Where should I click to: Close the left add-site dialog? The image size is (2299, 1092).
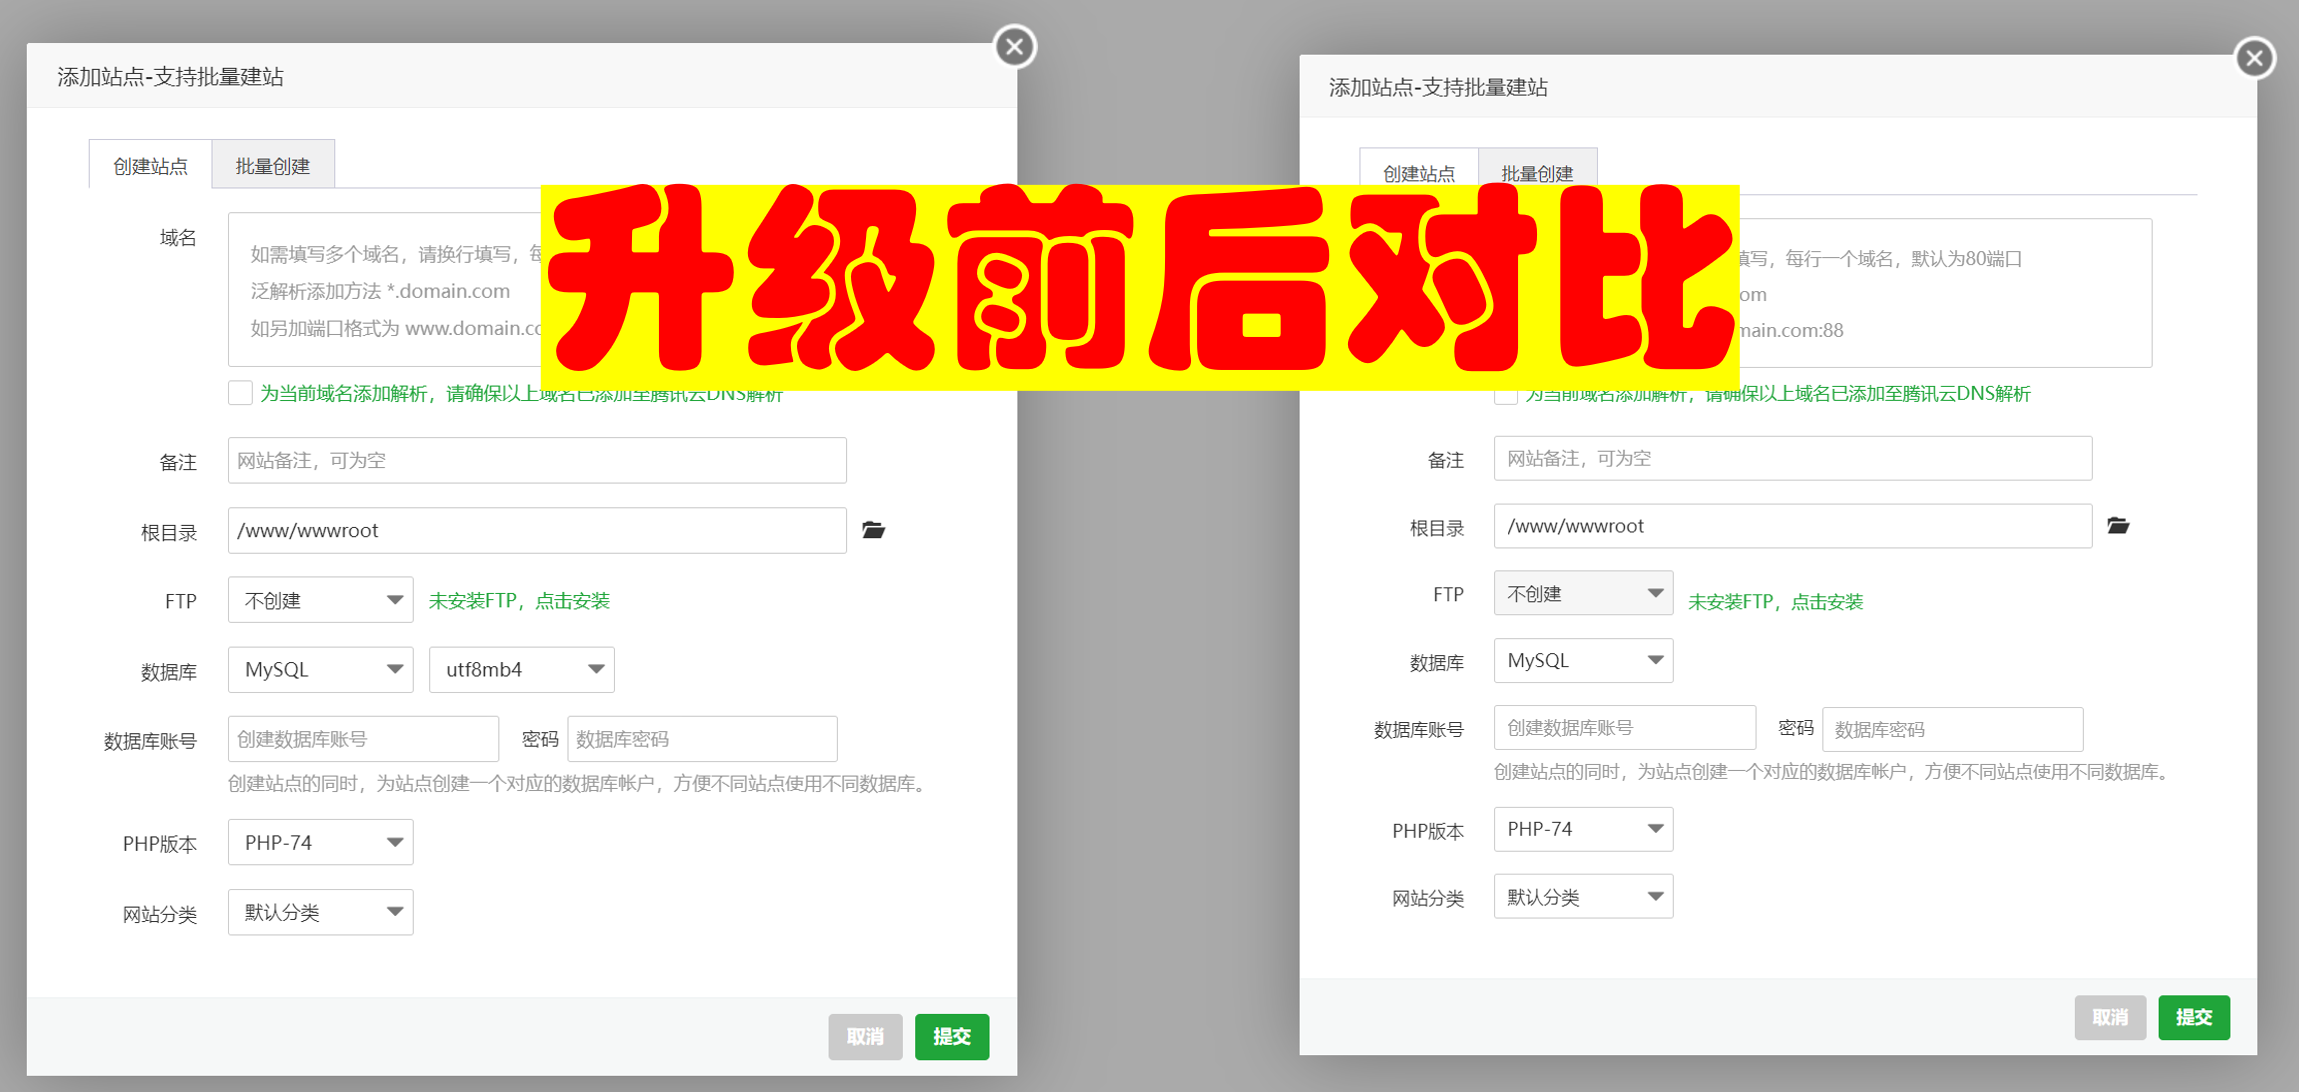(1014, 46)
